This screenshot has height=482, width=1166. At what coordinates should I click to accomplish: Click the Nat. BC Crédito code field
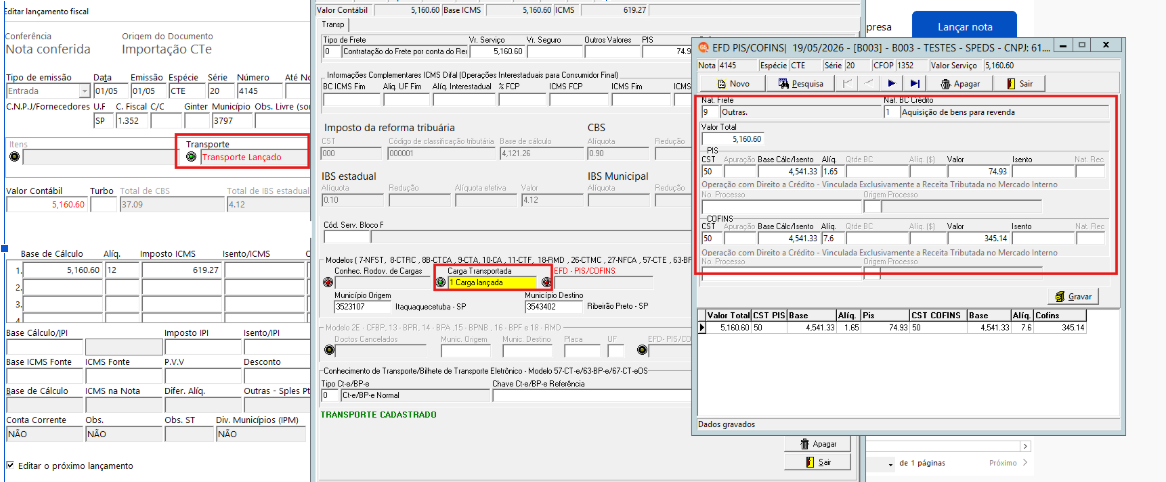(891, 112)
